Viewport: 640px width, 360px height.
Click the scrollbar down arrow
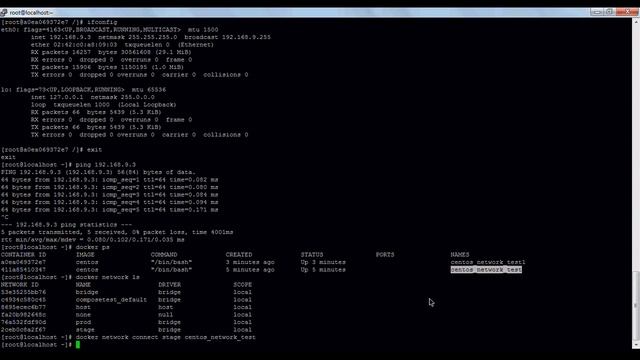click(636, 345)
